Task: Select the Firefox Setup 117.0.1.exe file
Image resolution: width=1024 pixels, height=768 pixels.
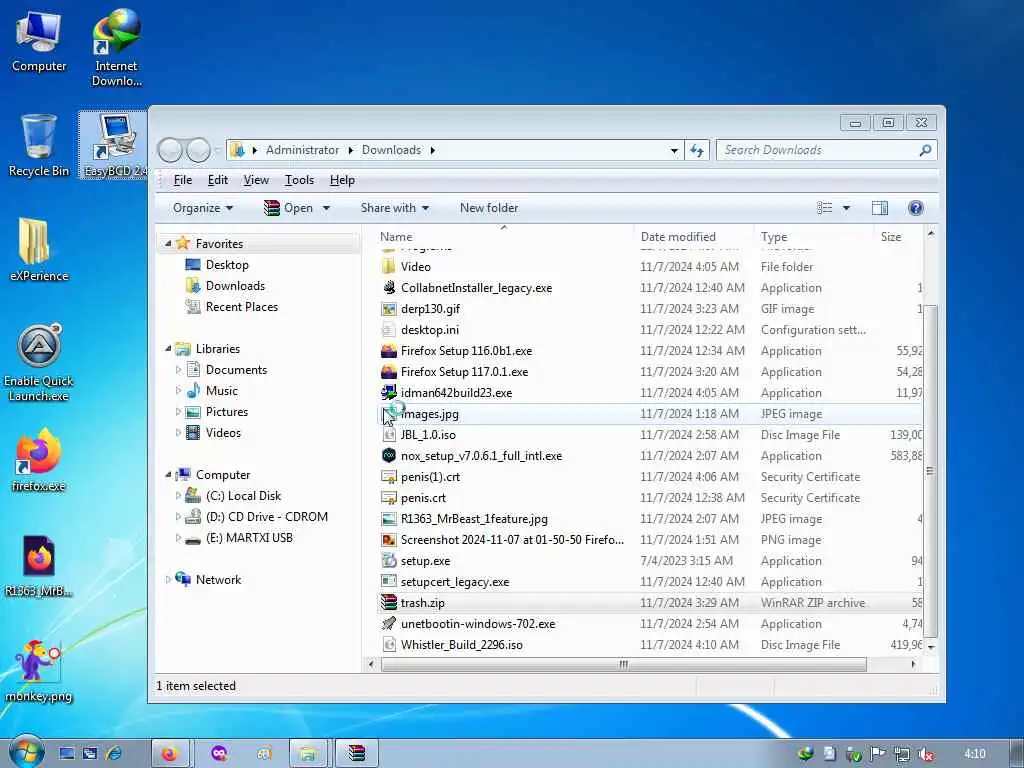Action: [464, 372]
